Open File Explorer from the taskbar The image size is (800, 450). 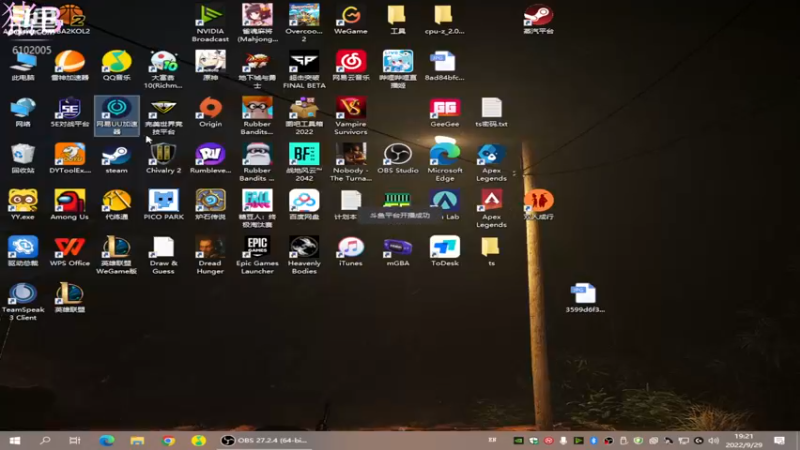pos(137,440)
